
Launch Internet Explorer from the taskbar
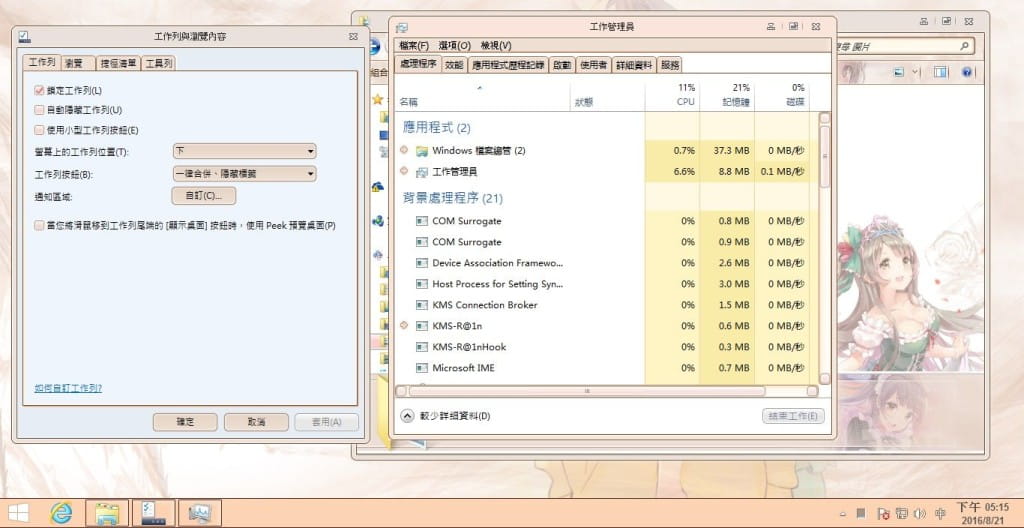(x=61, y=513)
